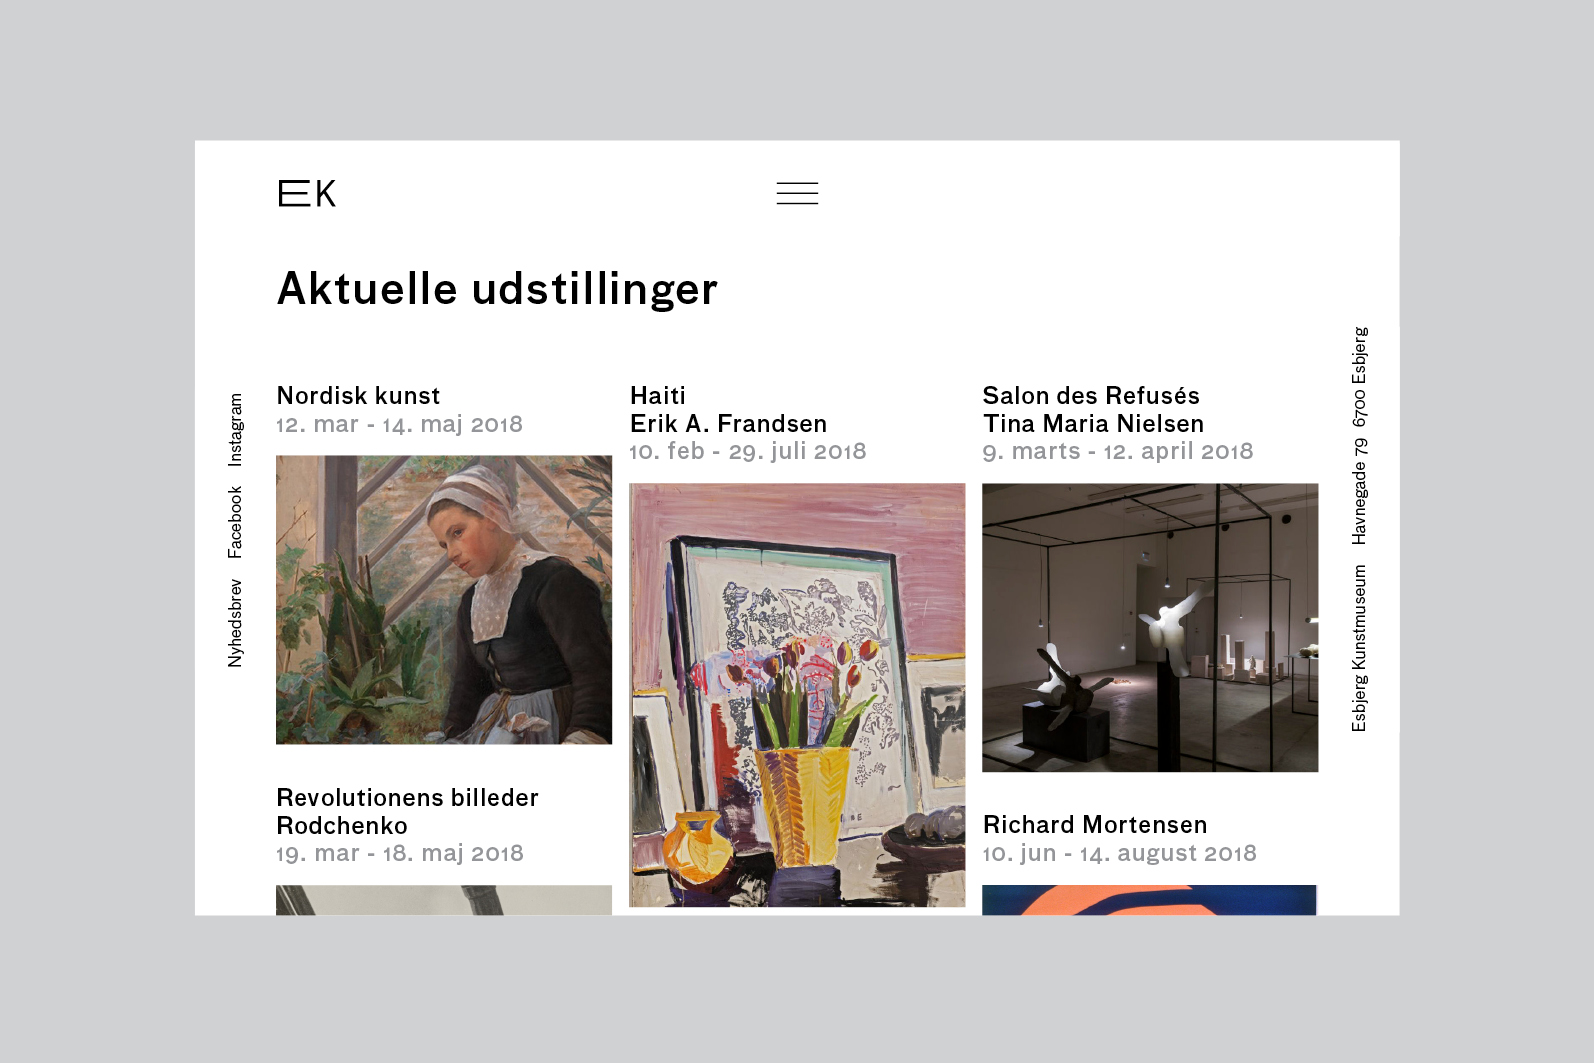Click the Esbjerg Kunstmuseum vertical text
The image size is (1594, 1063).
[1359, 649]
